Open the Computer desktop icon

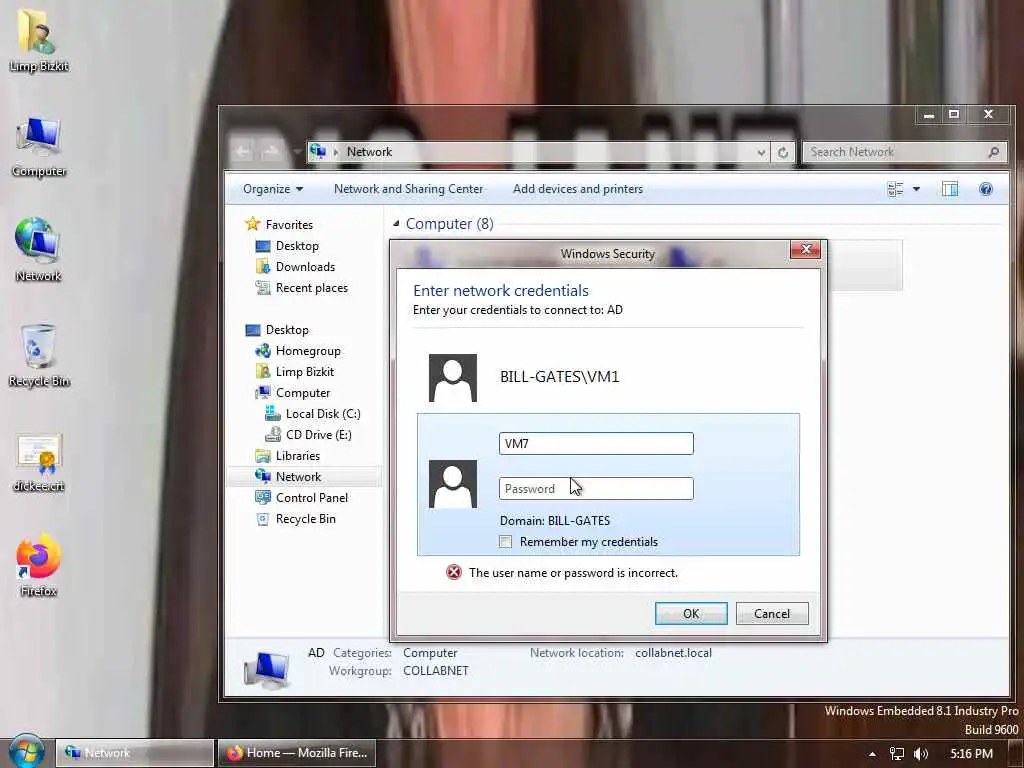point(39,147)
